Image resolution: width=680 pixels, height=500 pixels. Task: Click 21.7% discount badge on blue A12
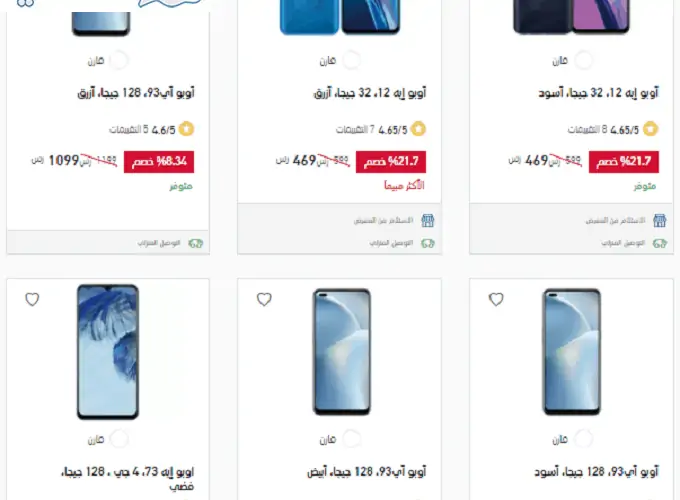[x=391, y=162]
